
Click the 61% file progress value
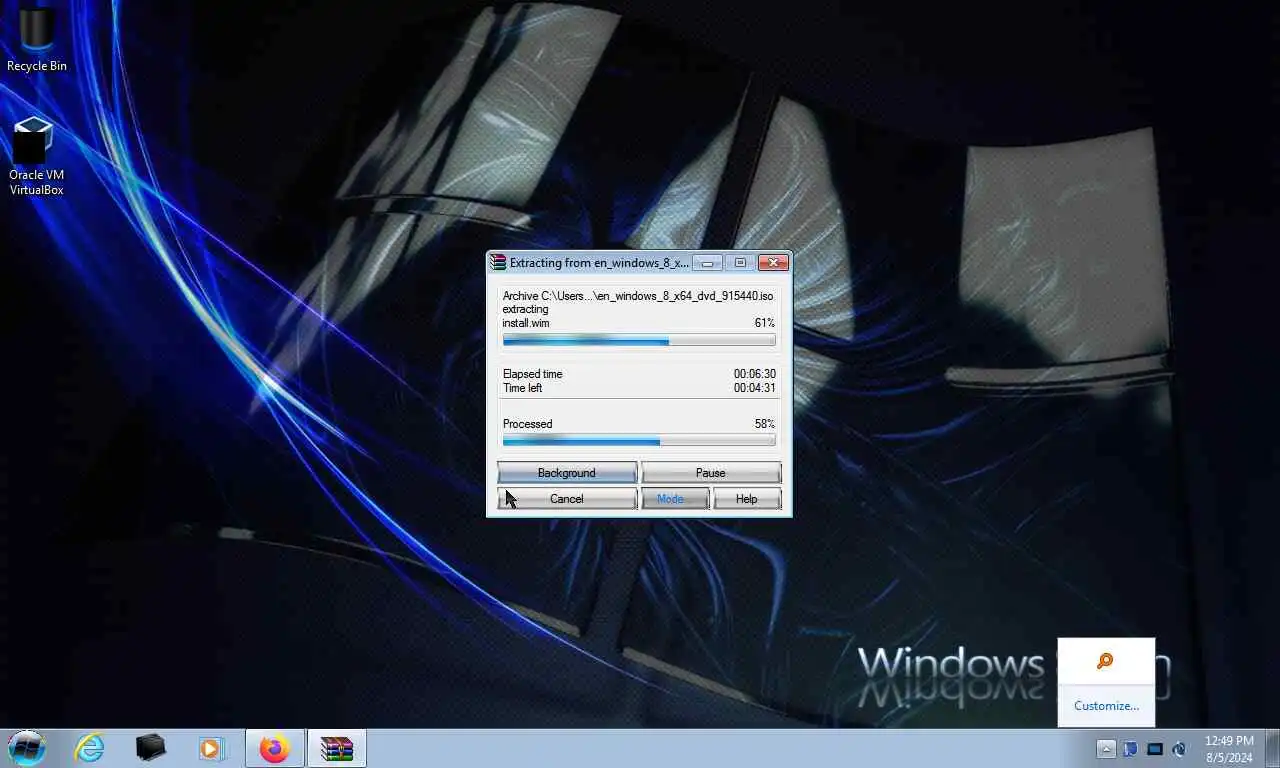tap(765, 323)
